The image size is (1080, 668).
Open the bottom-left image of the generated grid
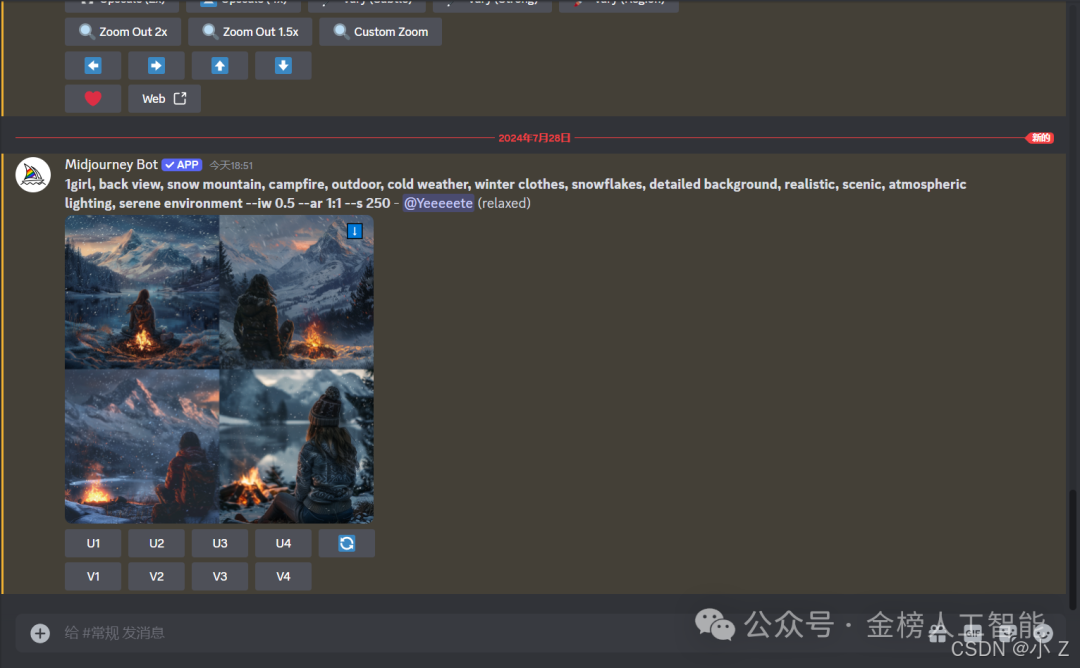pos(142,446)
